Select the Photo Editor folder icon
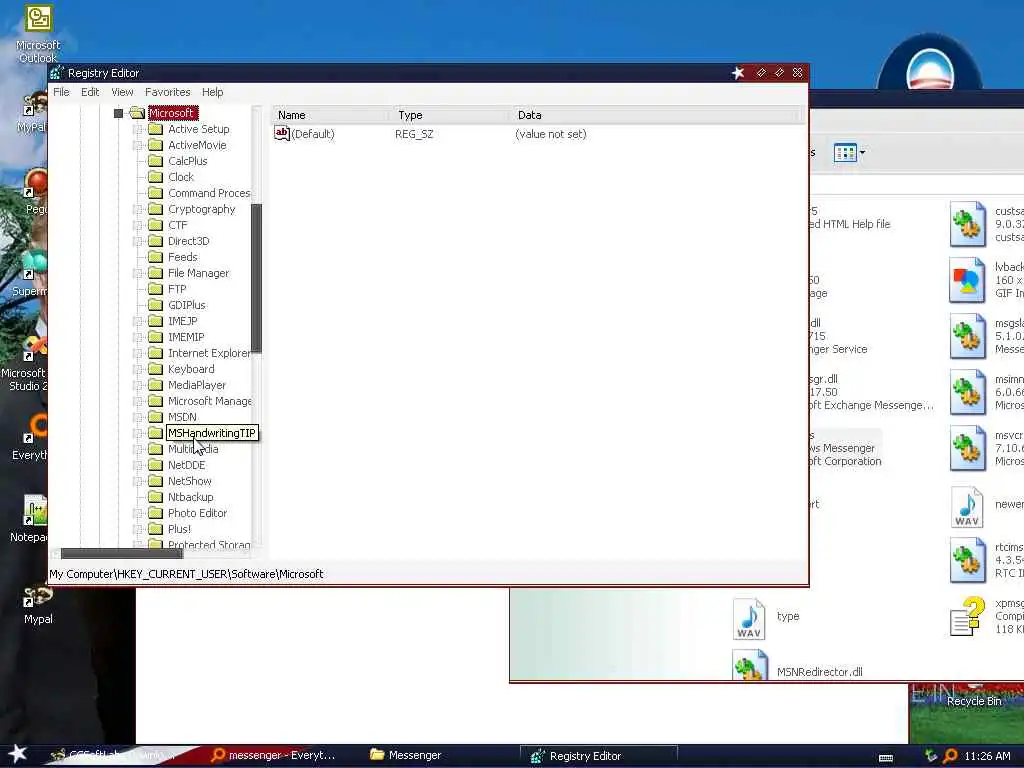The image size is (1024, 768). pos(155,513)
